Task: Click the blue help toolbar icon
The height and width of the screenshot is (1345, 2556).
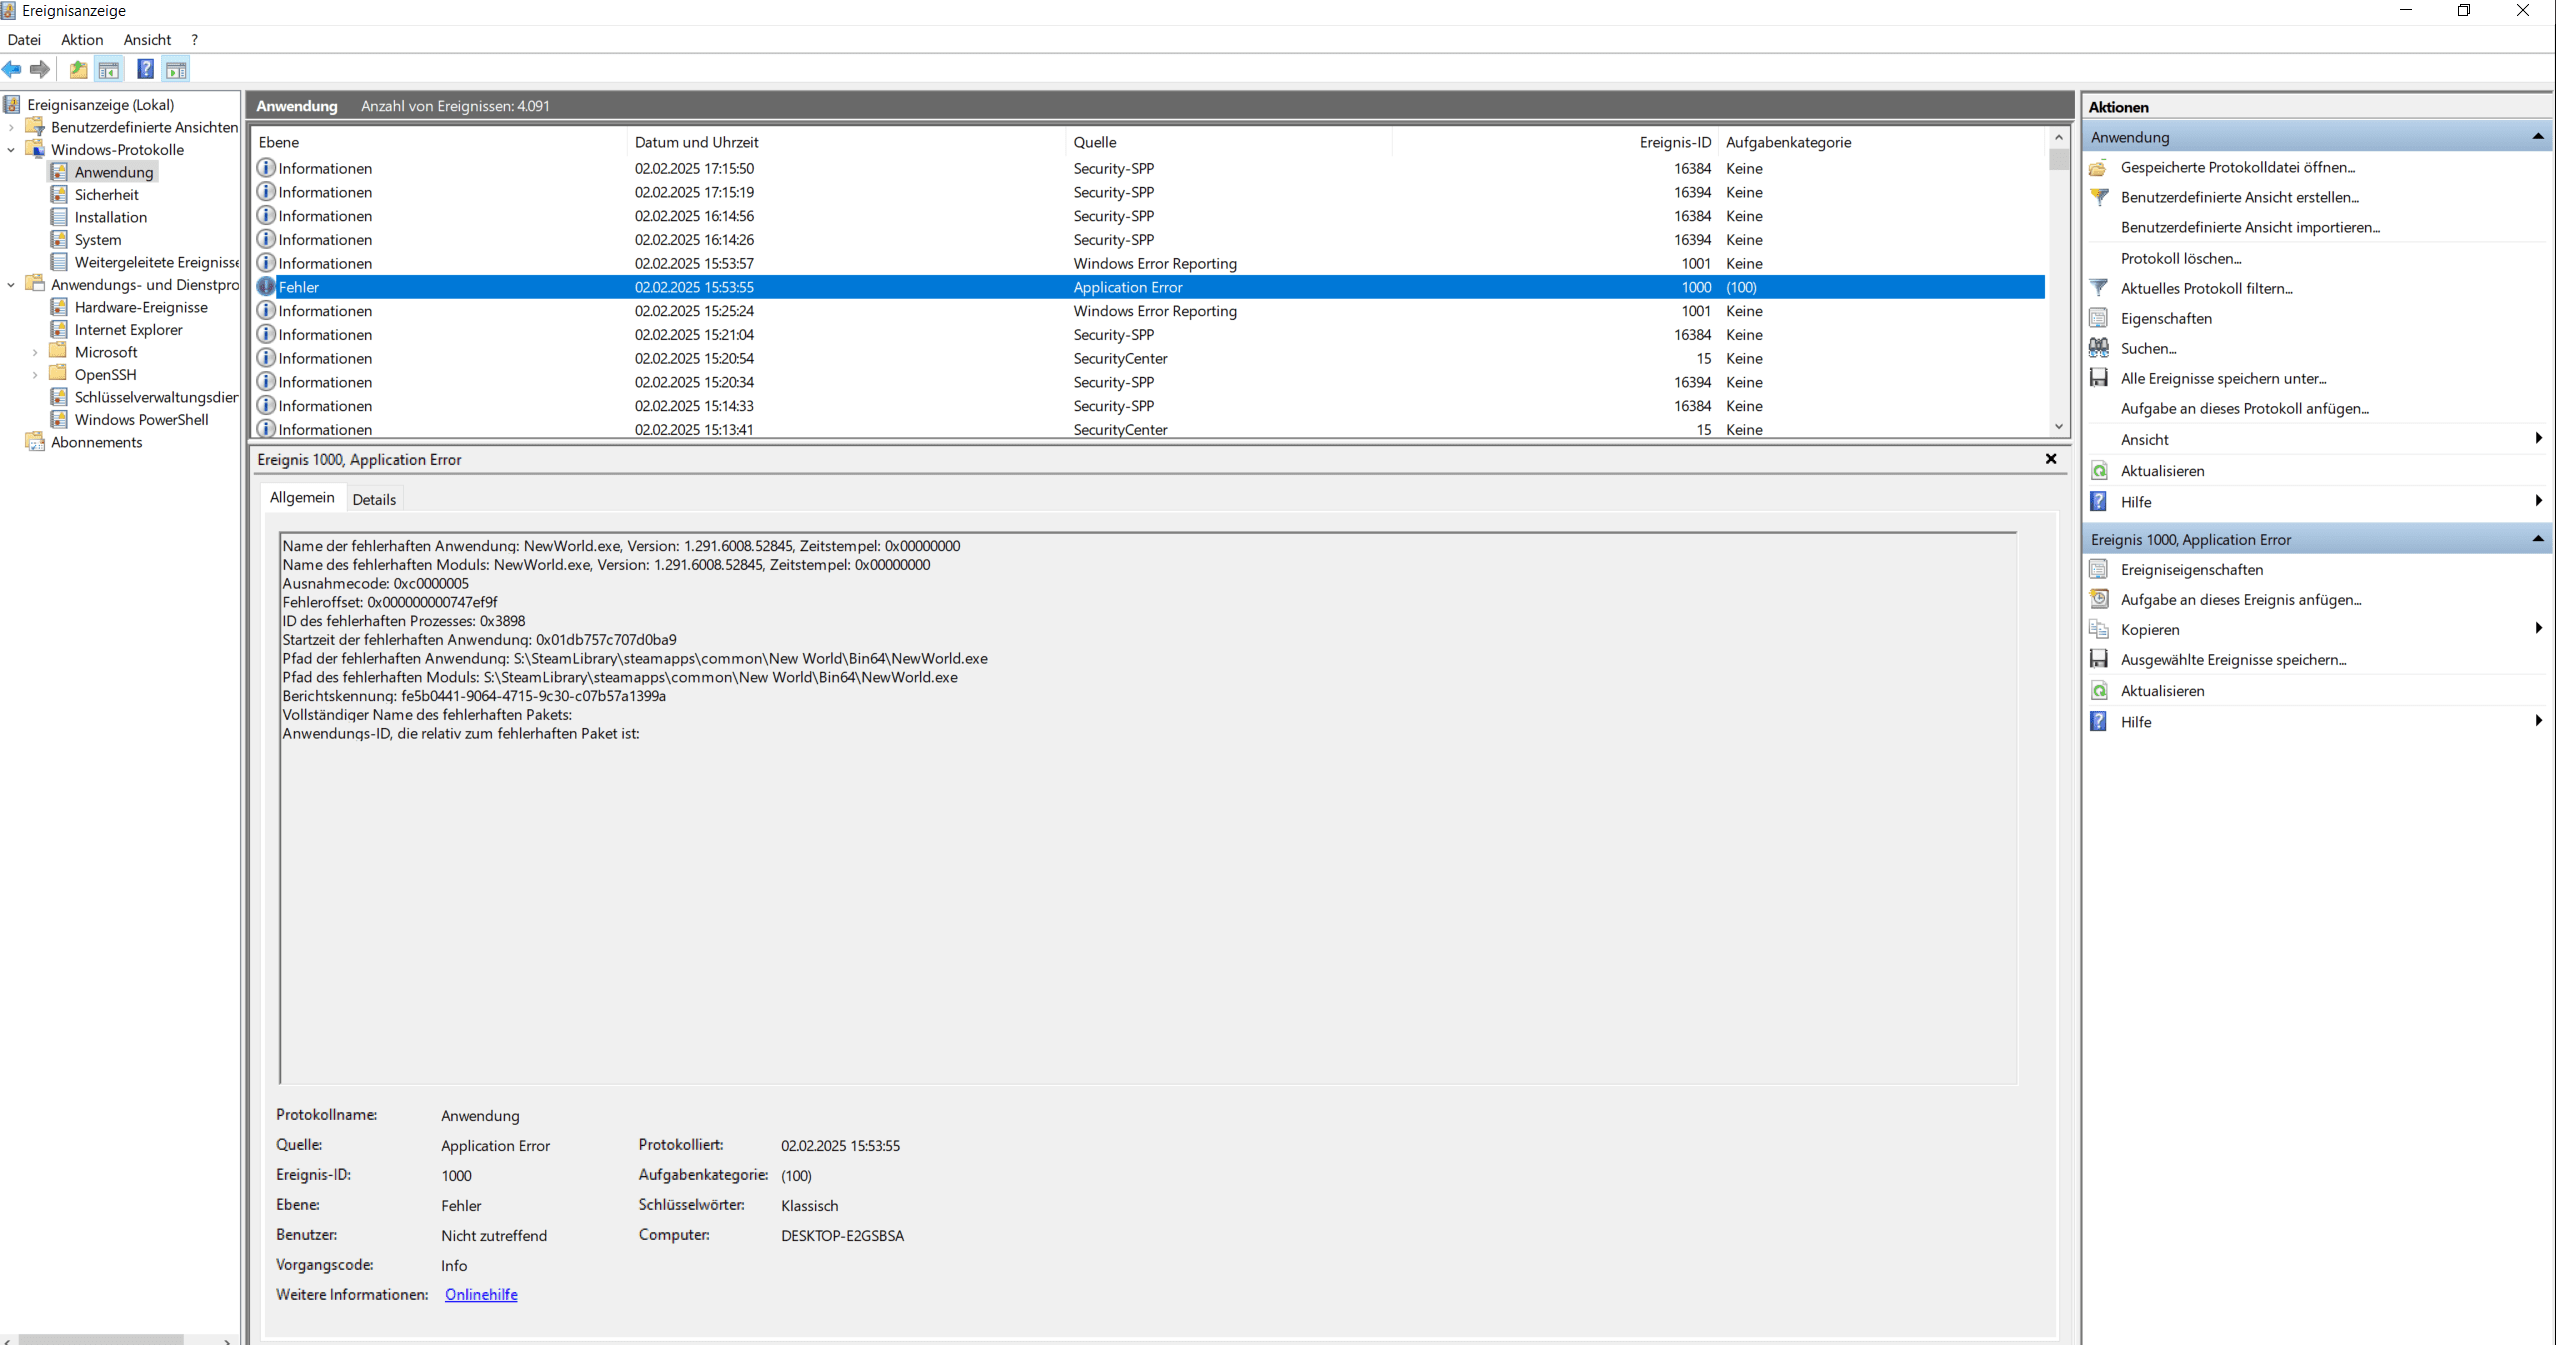Action: (145, 69)
